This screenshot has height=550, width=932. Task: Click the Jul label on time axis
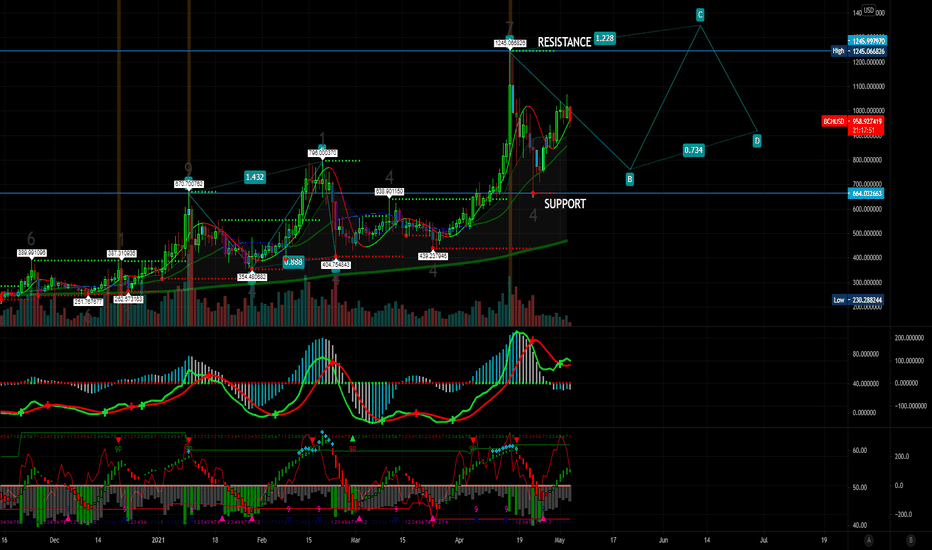[x=764, y=540]
